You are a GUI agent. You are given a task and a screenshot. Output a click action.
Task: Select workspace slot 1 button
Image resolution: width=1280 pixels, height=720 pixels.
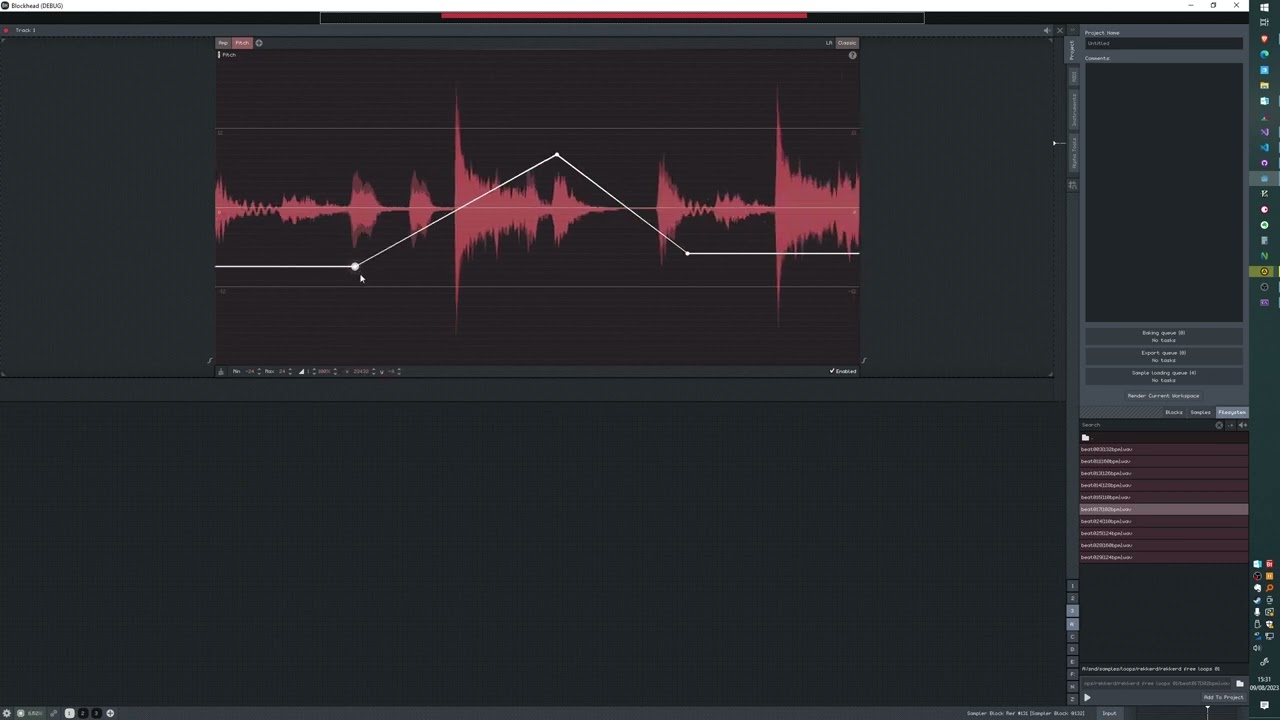pos(1073,586)
